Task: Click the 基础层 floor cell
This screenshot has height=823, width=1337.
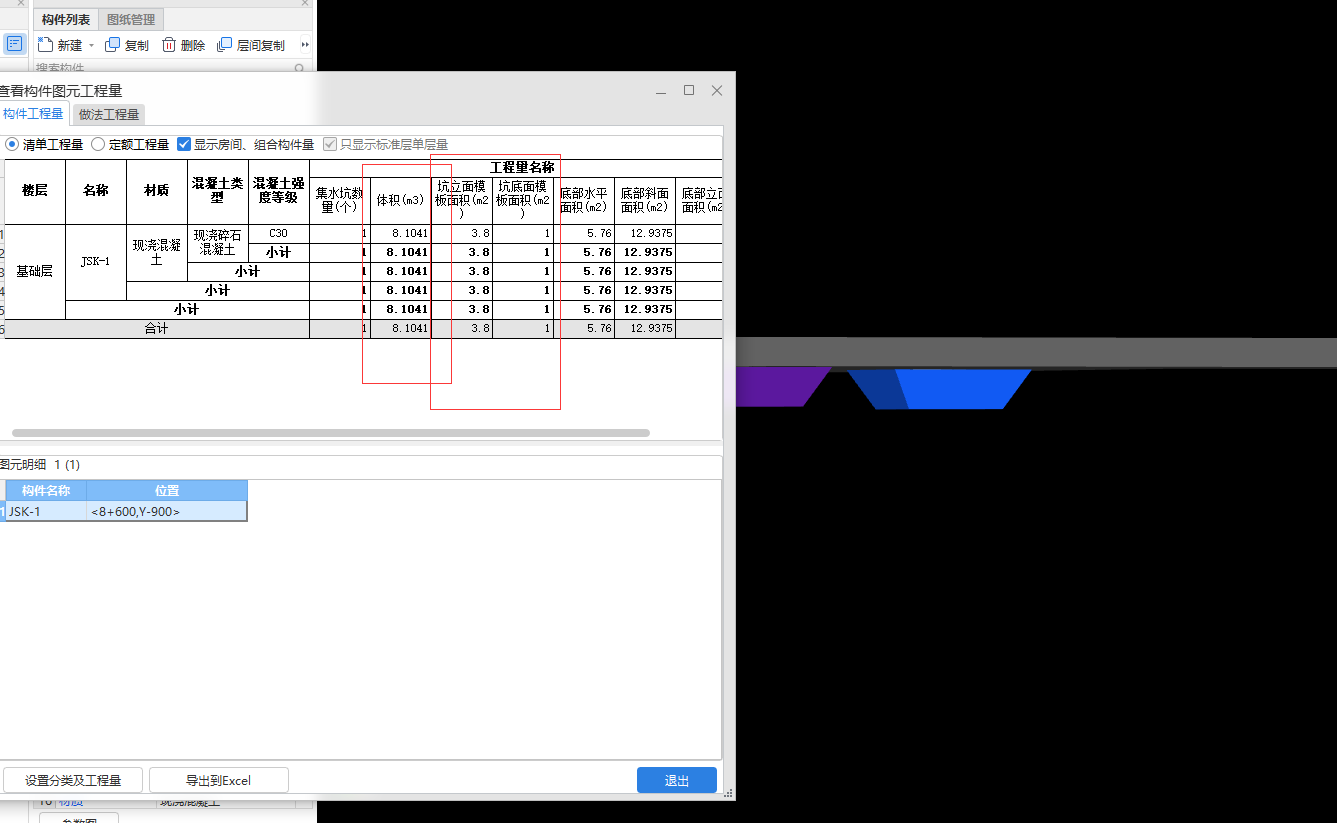Action: pyautogui.click(x=35, y=271)
